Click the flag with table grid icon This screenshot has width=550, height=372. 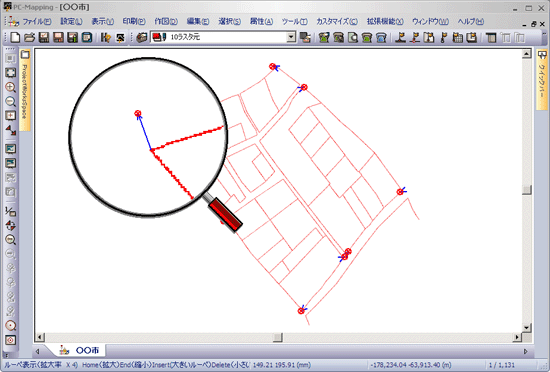457,37
